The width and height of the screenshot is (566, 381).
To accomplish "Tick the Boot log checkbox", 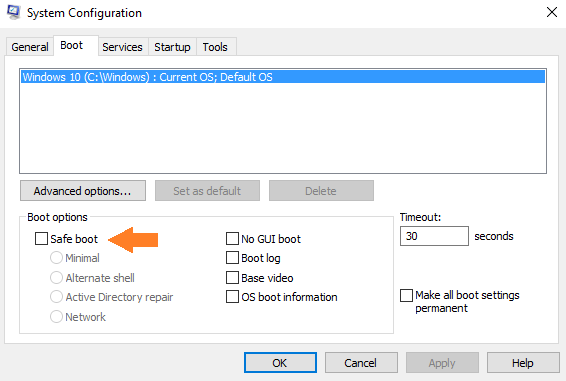I will 232,258.
